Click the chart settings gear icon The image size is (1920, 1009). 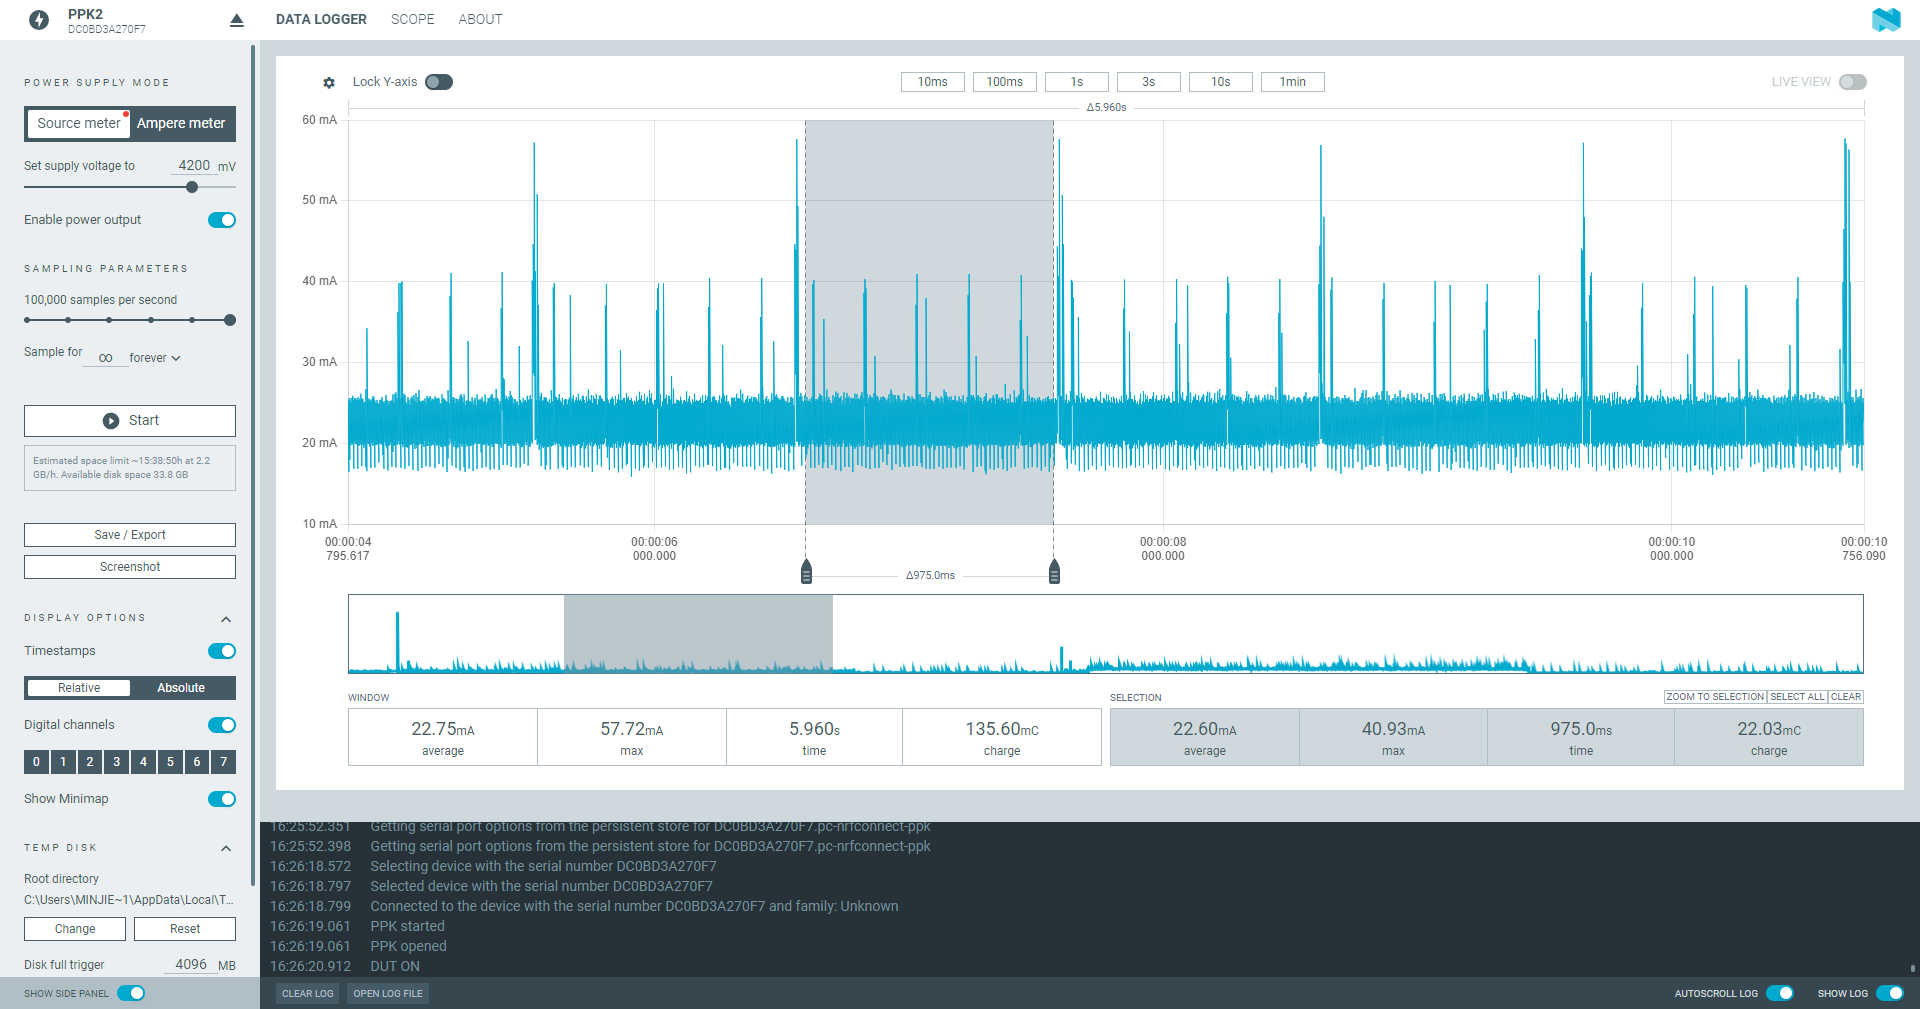click(329, 83)
